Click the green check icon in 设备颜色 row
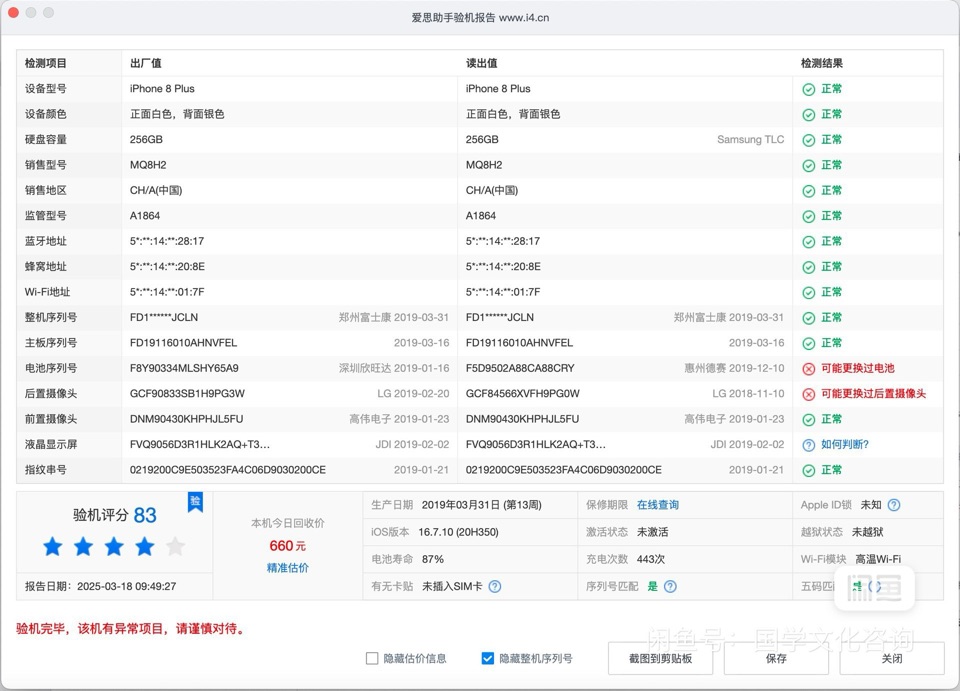Screen dimensions: 960x691 click(x=808, y=115)
